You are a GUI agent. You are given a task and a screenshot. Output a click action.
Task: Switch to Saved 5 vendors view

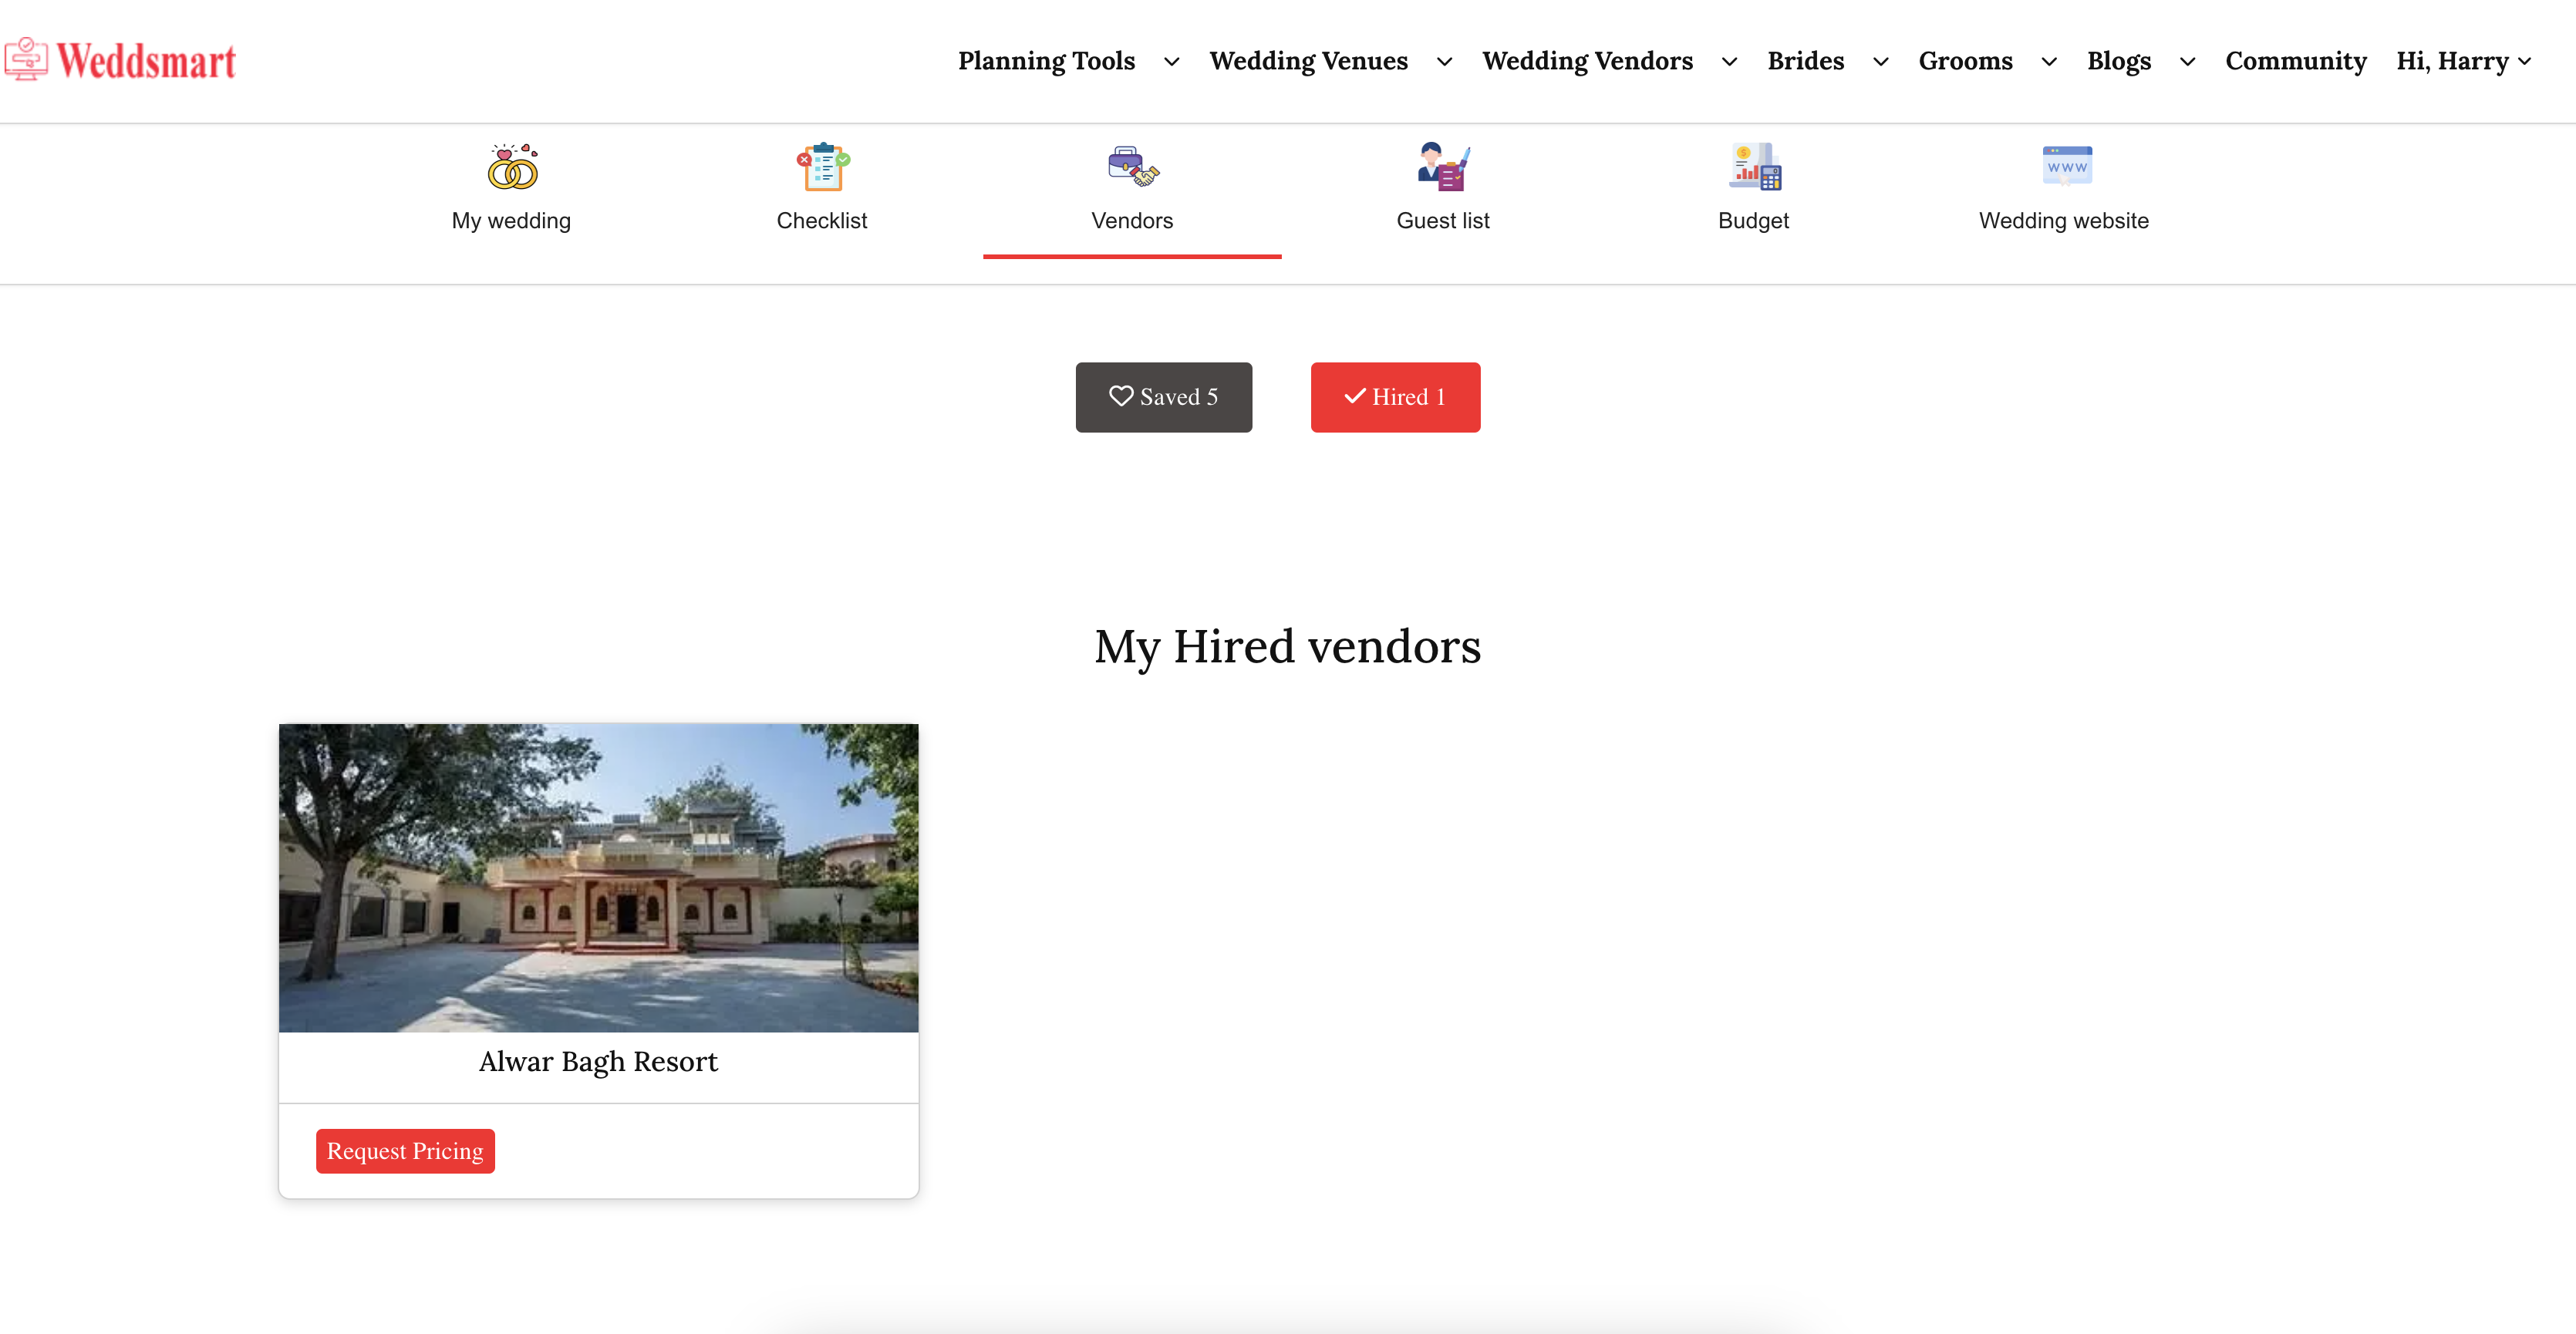1164,397
